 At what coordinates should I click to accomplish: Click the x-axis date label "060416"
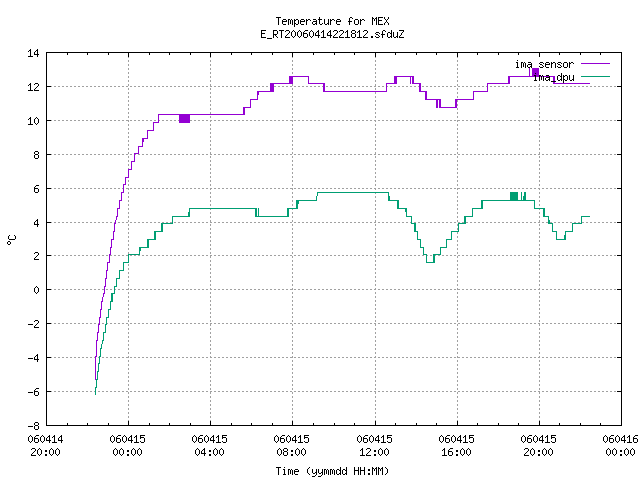[x=620, y=439]
